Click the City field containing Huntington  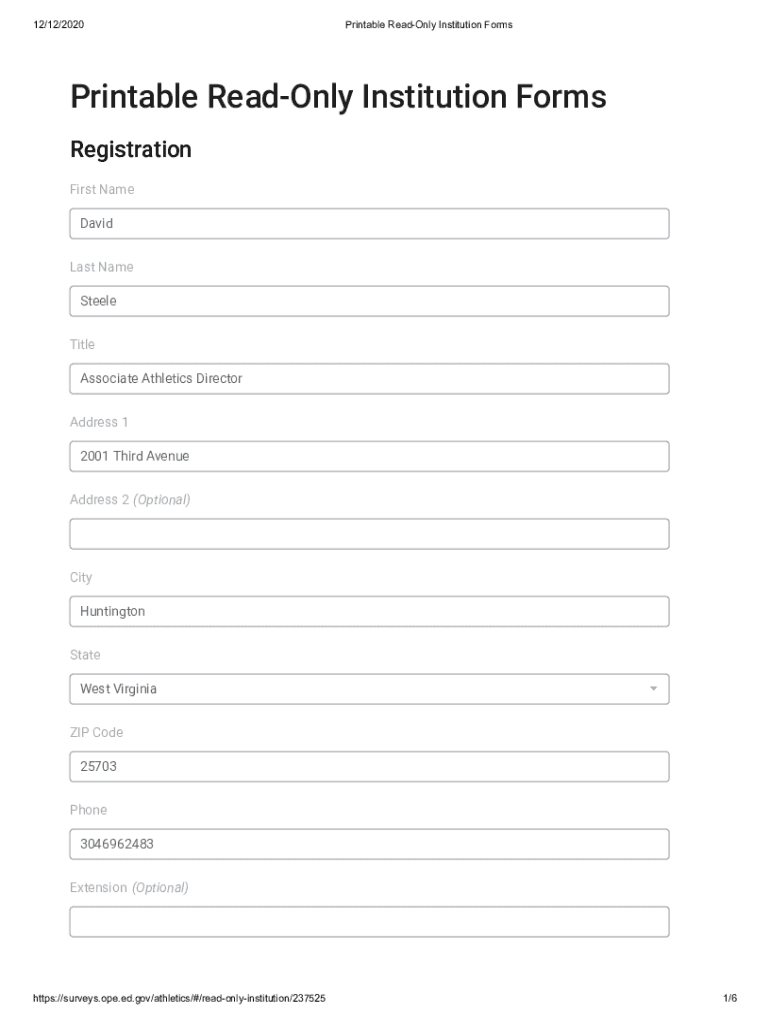tap(369, 611)
